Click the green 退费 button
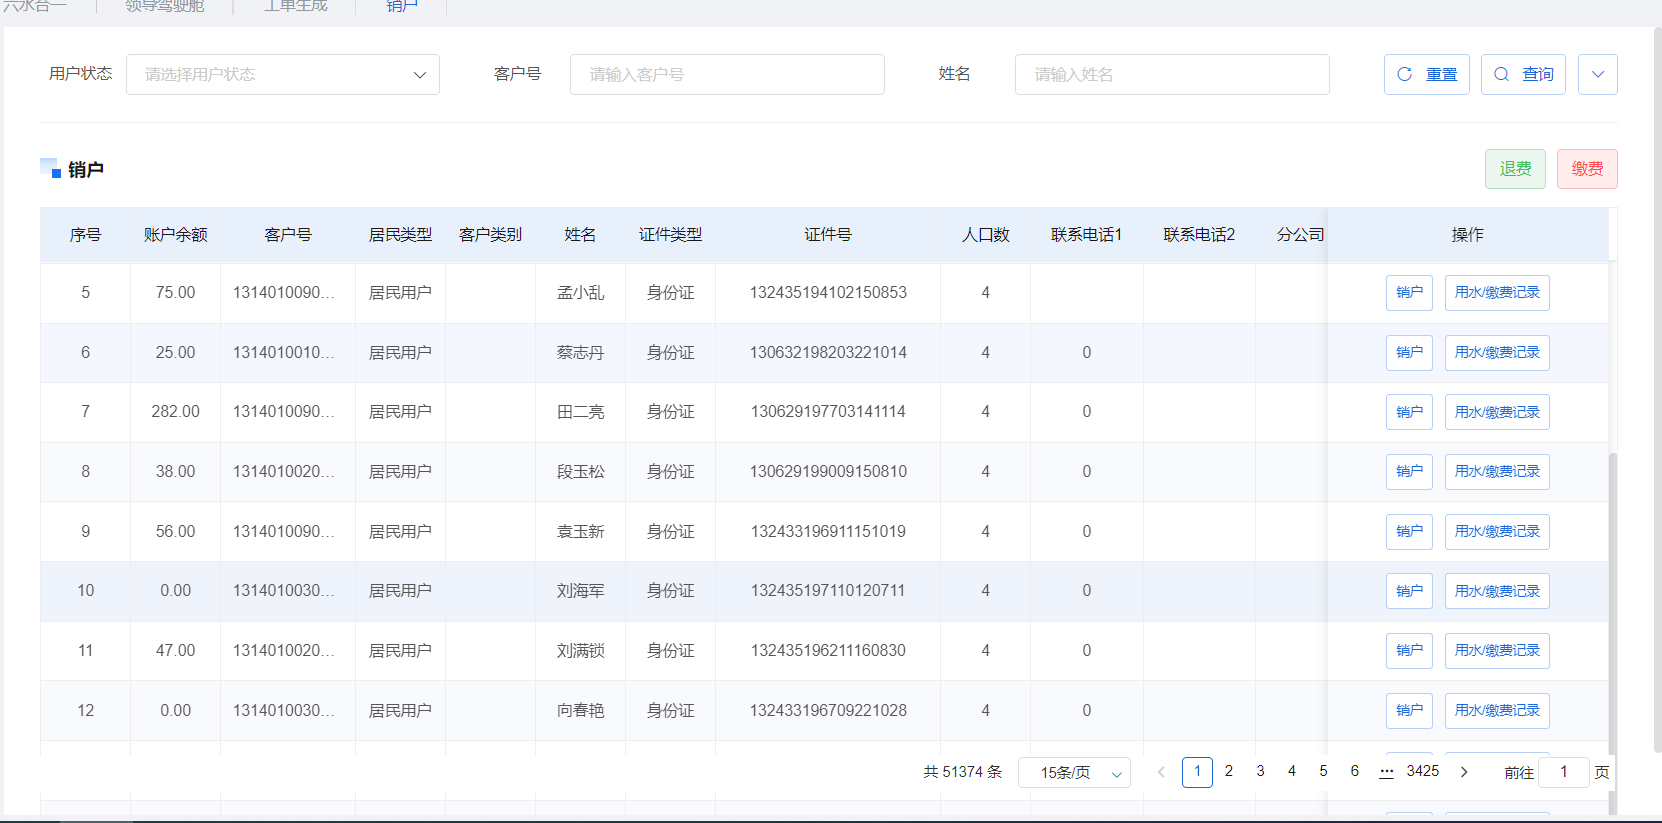This screenshot has height=823, width=1662. coord(1515,169)
